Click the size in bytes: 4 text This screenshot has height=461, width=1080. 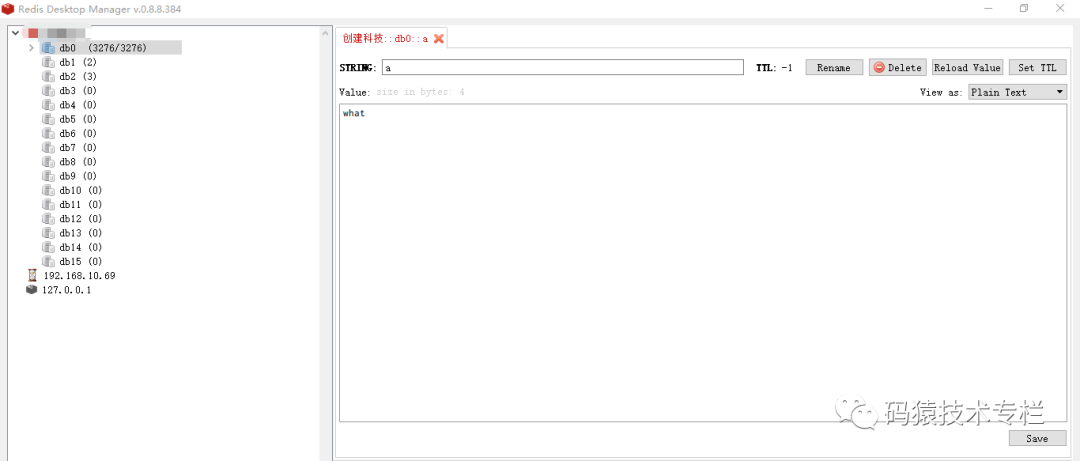pyautogui.click(x=420, y=92)
